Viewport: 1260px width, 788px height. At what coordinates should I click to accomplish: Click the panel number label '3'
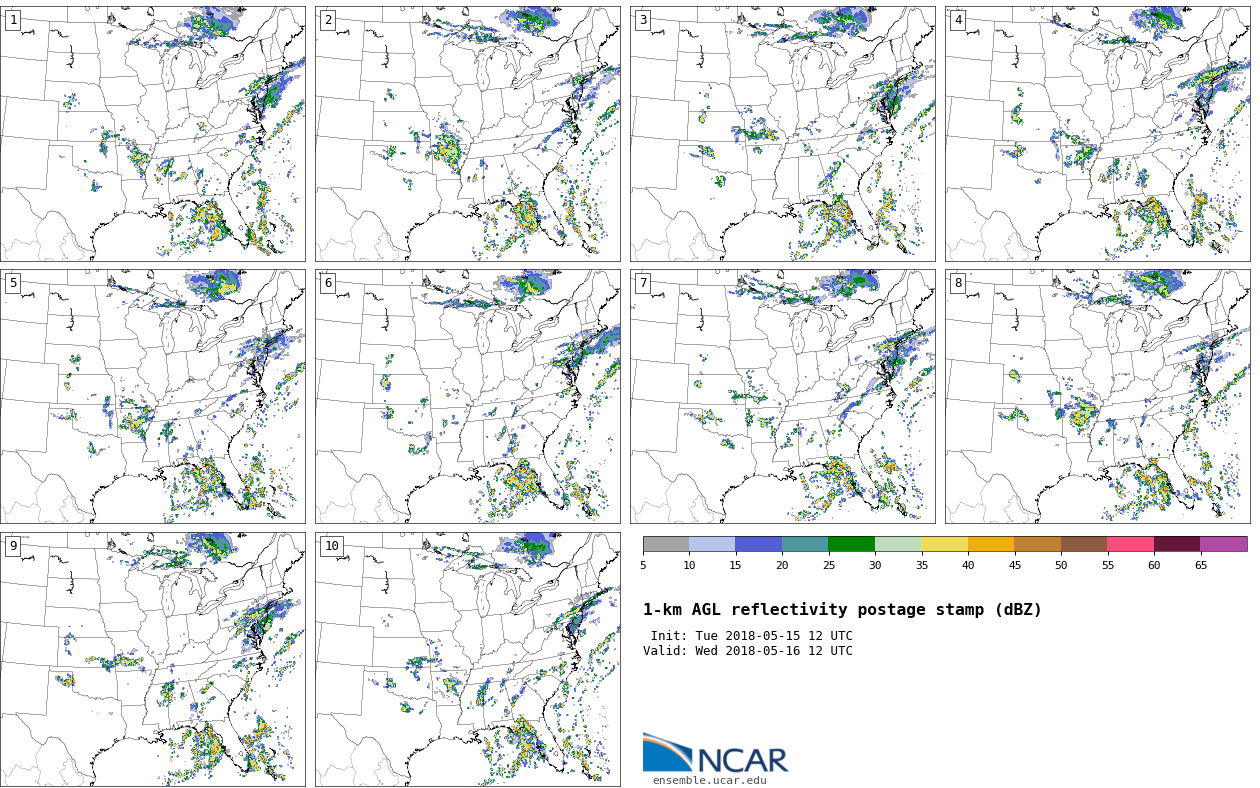click(x=643, y=20)
